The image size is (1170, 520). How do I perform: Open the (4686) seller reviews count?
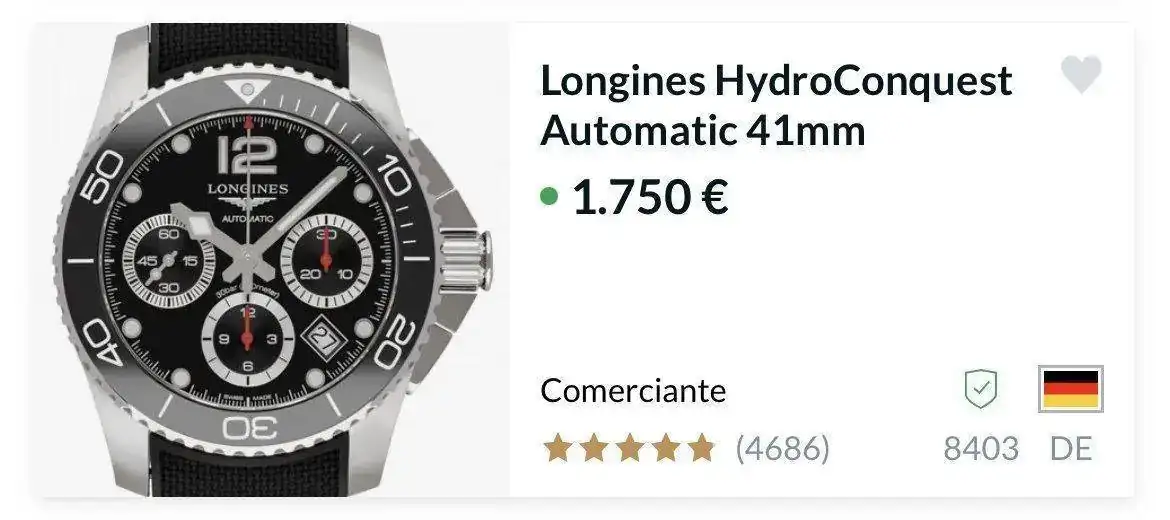(782, 449)
